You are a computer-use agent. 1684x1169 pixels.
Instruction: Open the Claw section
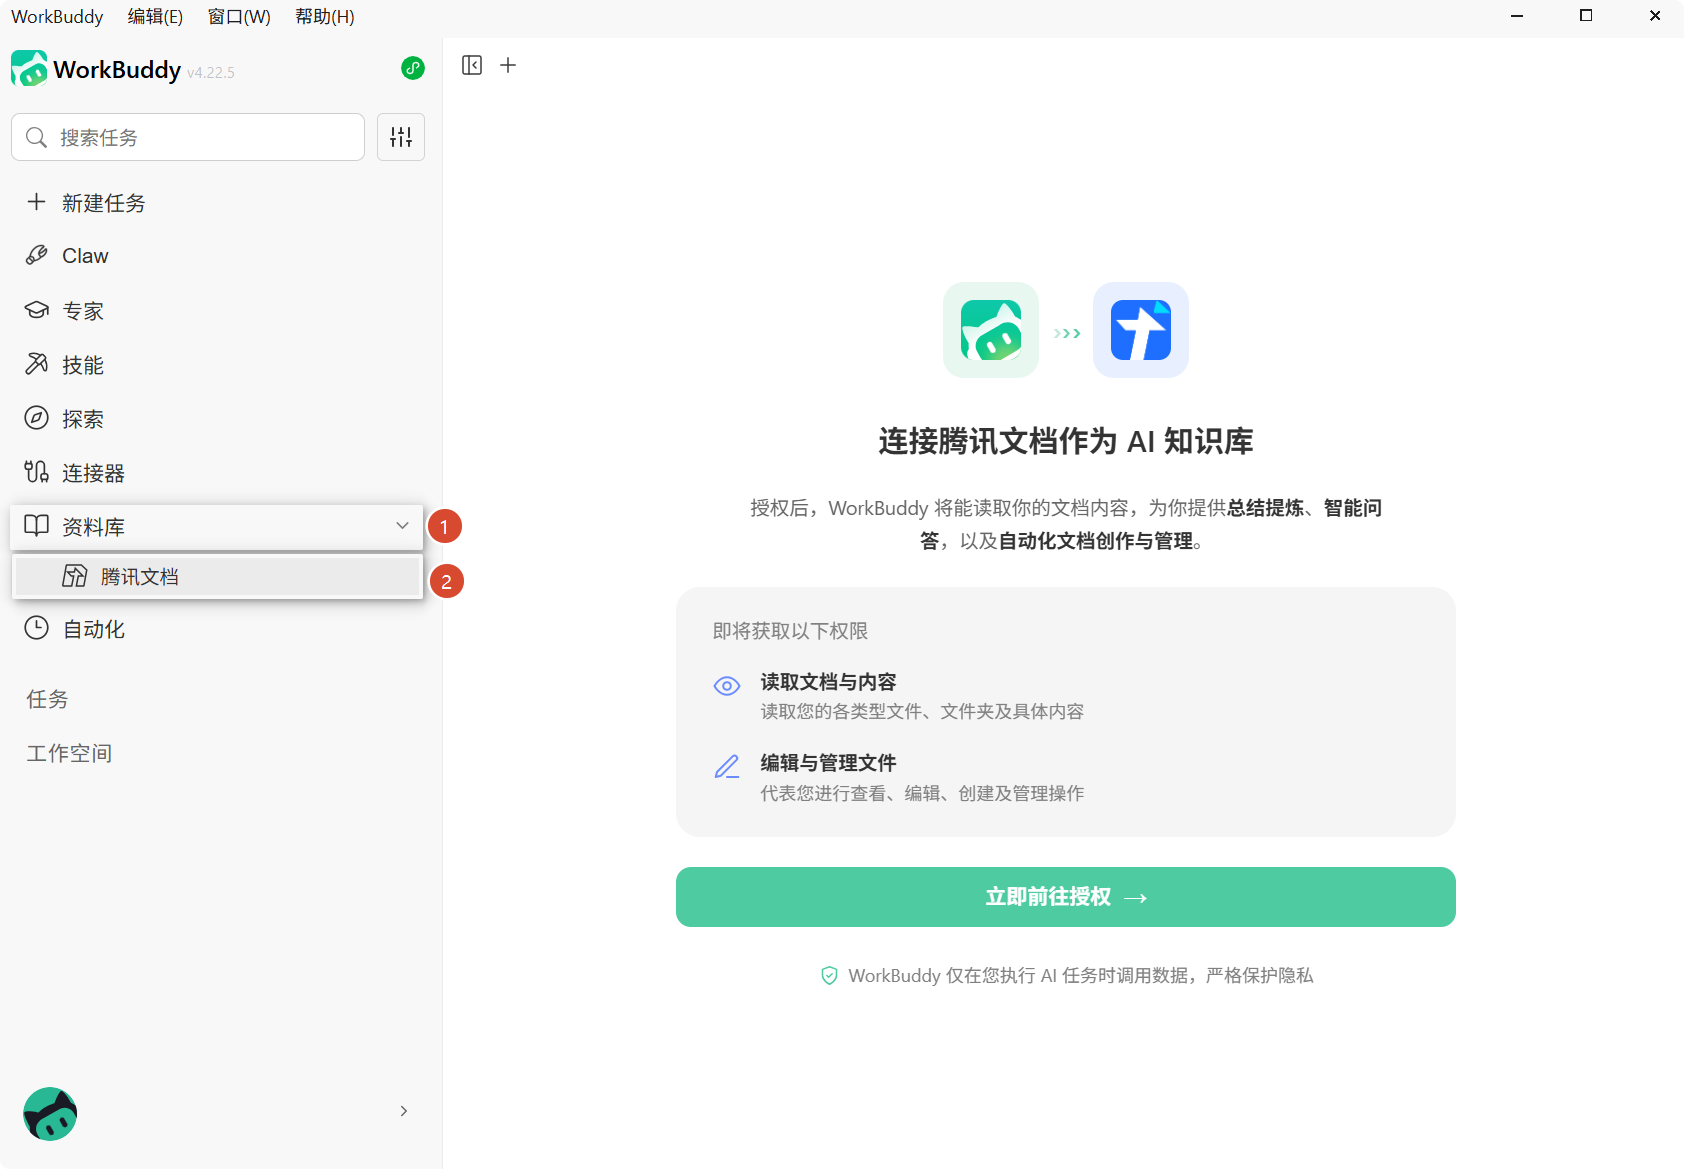click(x=217, y=256)
